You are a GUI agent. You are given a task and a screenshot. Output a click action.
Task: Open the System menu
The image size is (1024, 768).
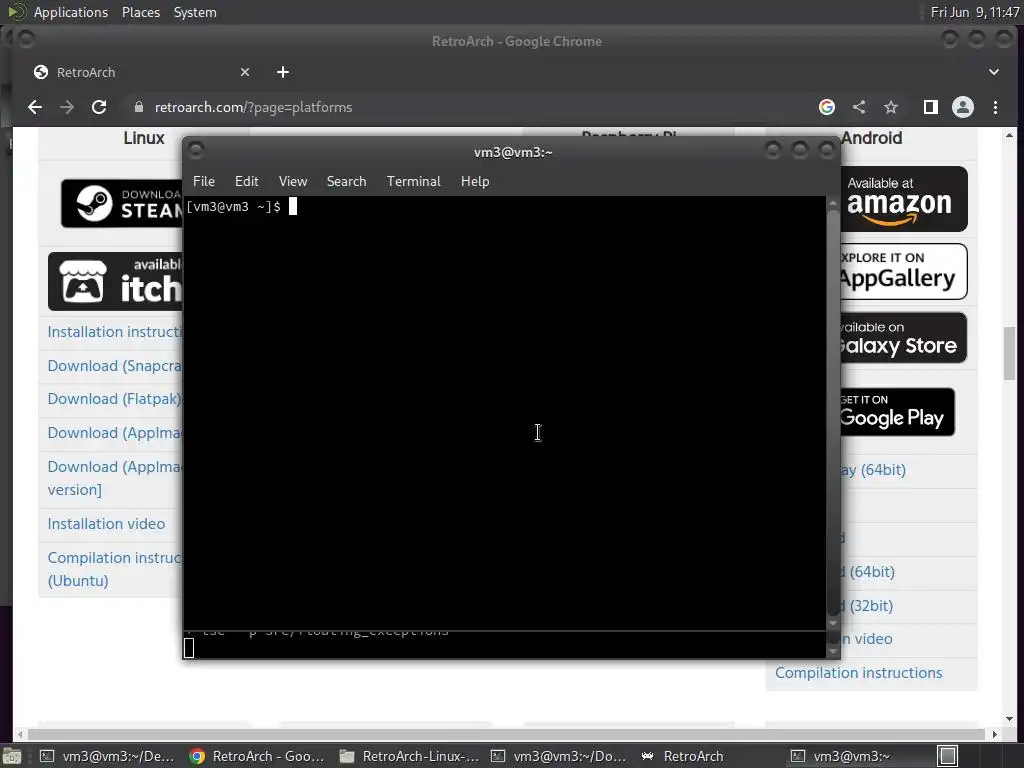[x=195, y=12]
